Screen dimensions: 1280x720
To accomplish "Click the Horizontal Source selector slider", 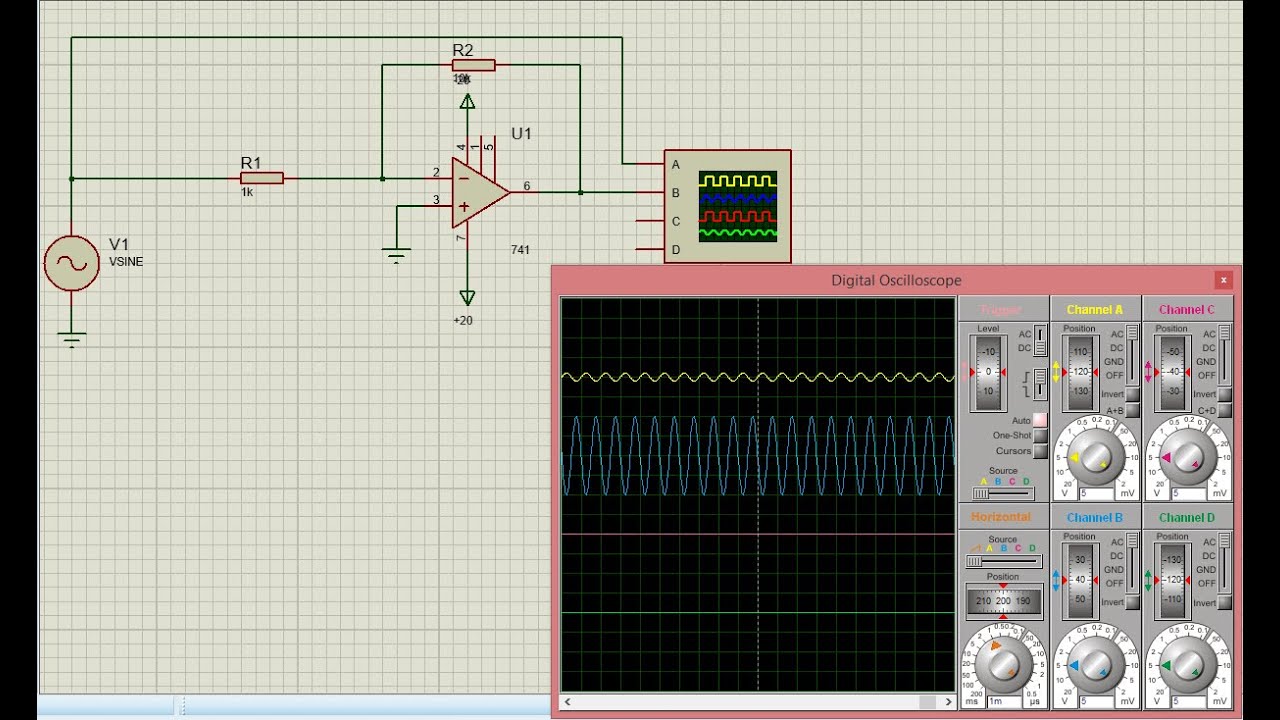I will (x=1004, y=561).
